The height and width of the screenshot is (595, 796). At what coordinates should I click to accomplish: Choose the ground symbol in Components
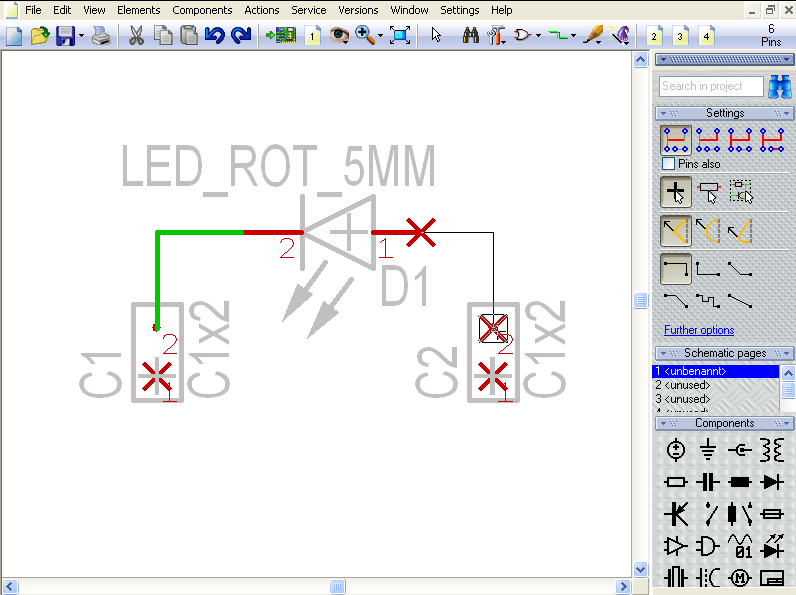[x=708, y=450]
